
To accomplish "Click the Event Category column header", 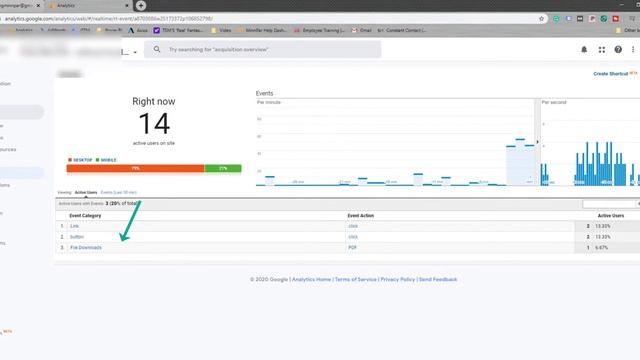I will pyautogui.click(x=85, y=216).
